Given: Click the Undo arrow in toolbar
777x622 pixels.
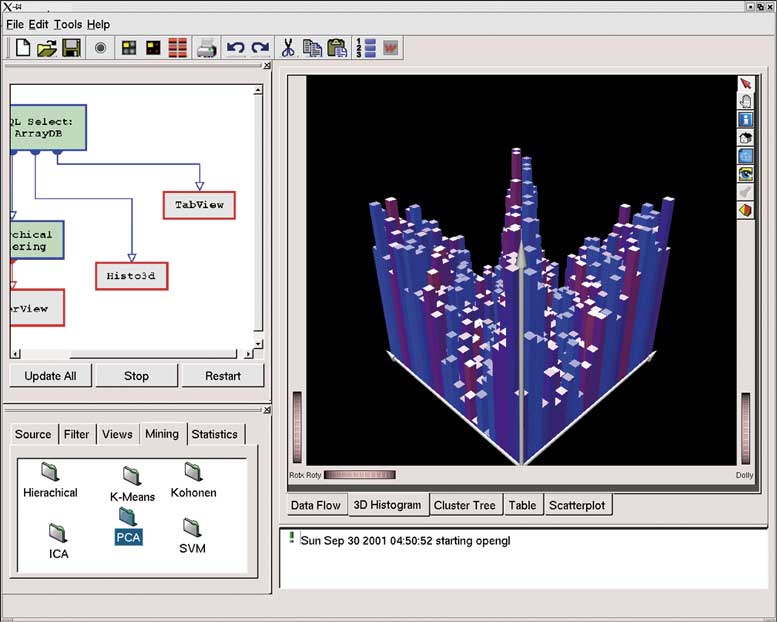Looking at the screenshot, I should (x=235, y=47).
